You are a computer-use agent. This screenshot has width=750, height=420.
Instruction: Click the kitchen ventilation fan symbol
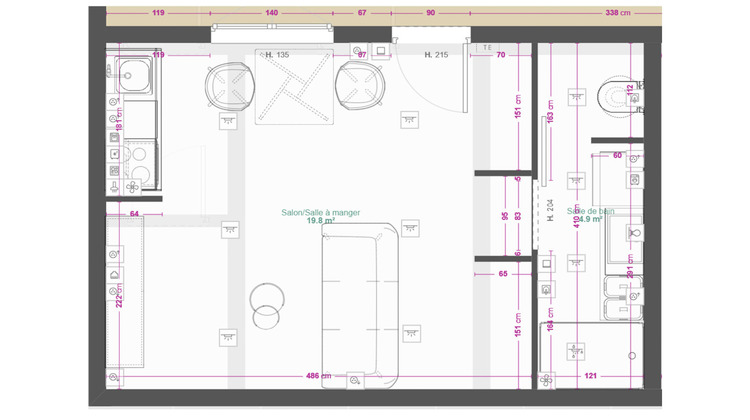pyautogui.click(x=132, y=187)
